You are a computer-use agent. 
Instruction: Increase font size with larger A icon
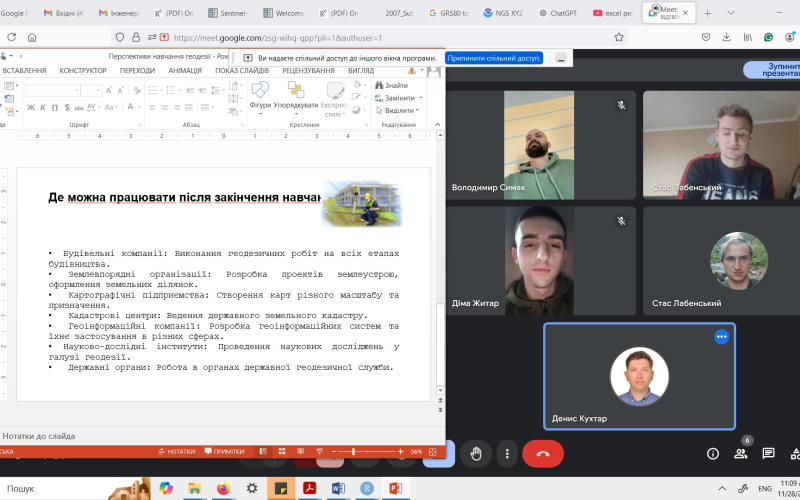tap(109, 90)
